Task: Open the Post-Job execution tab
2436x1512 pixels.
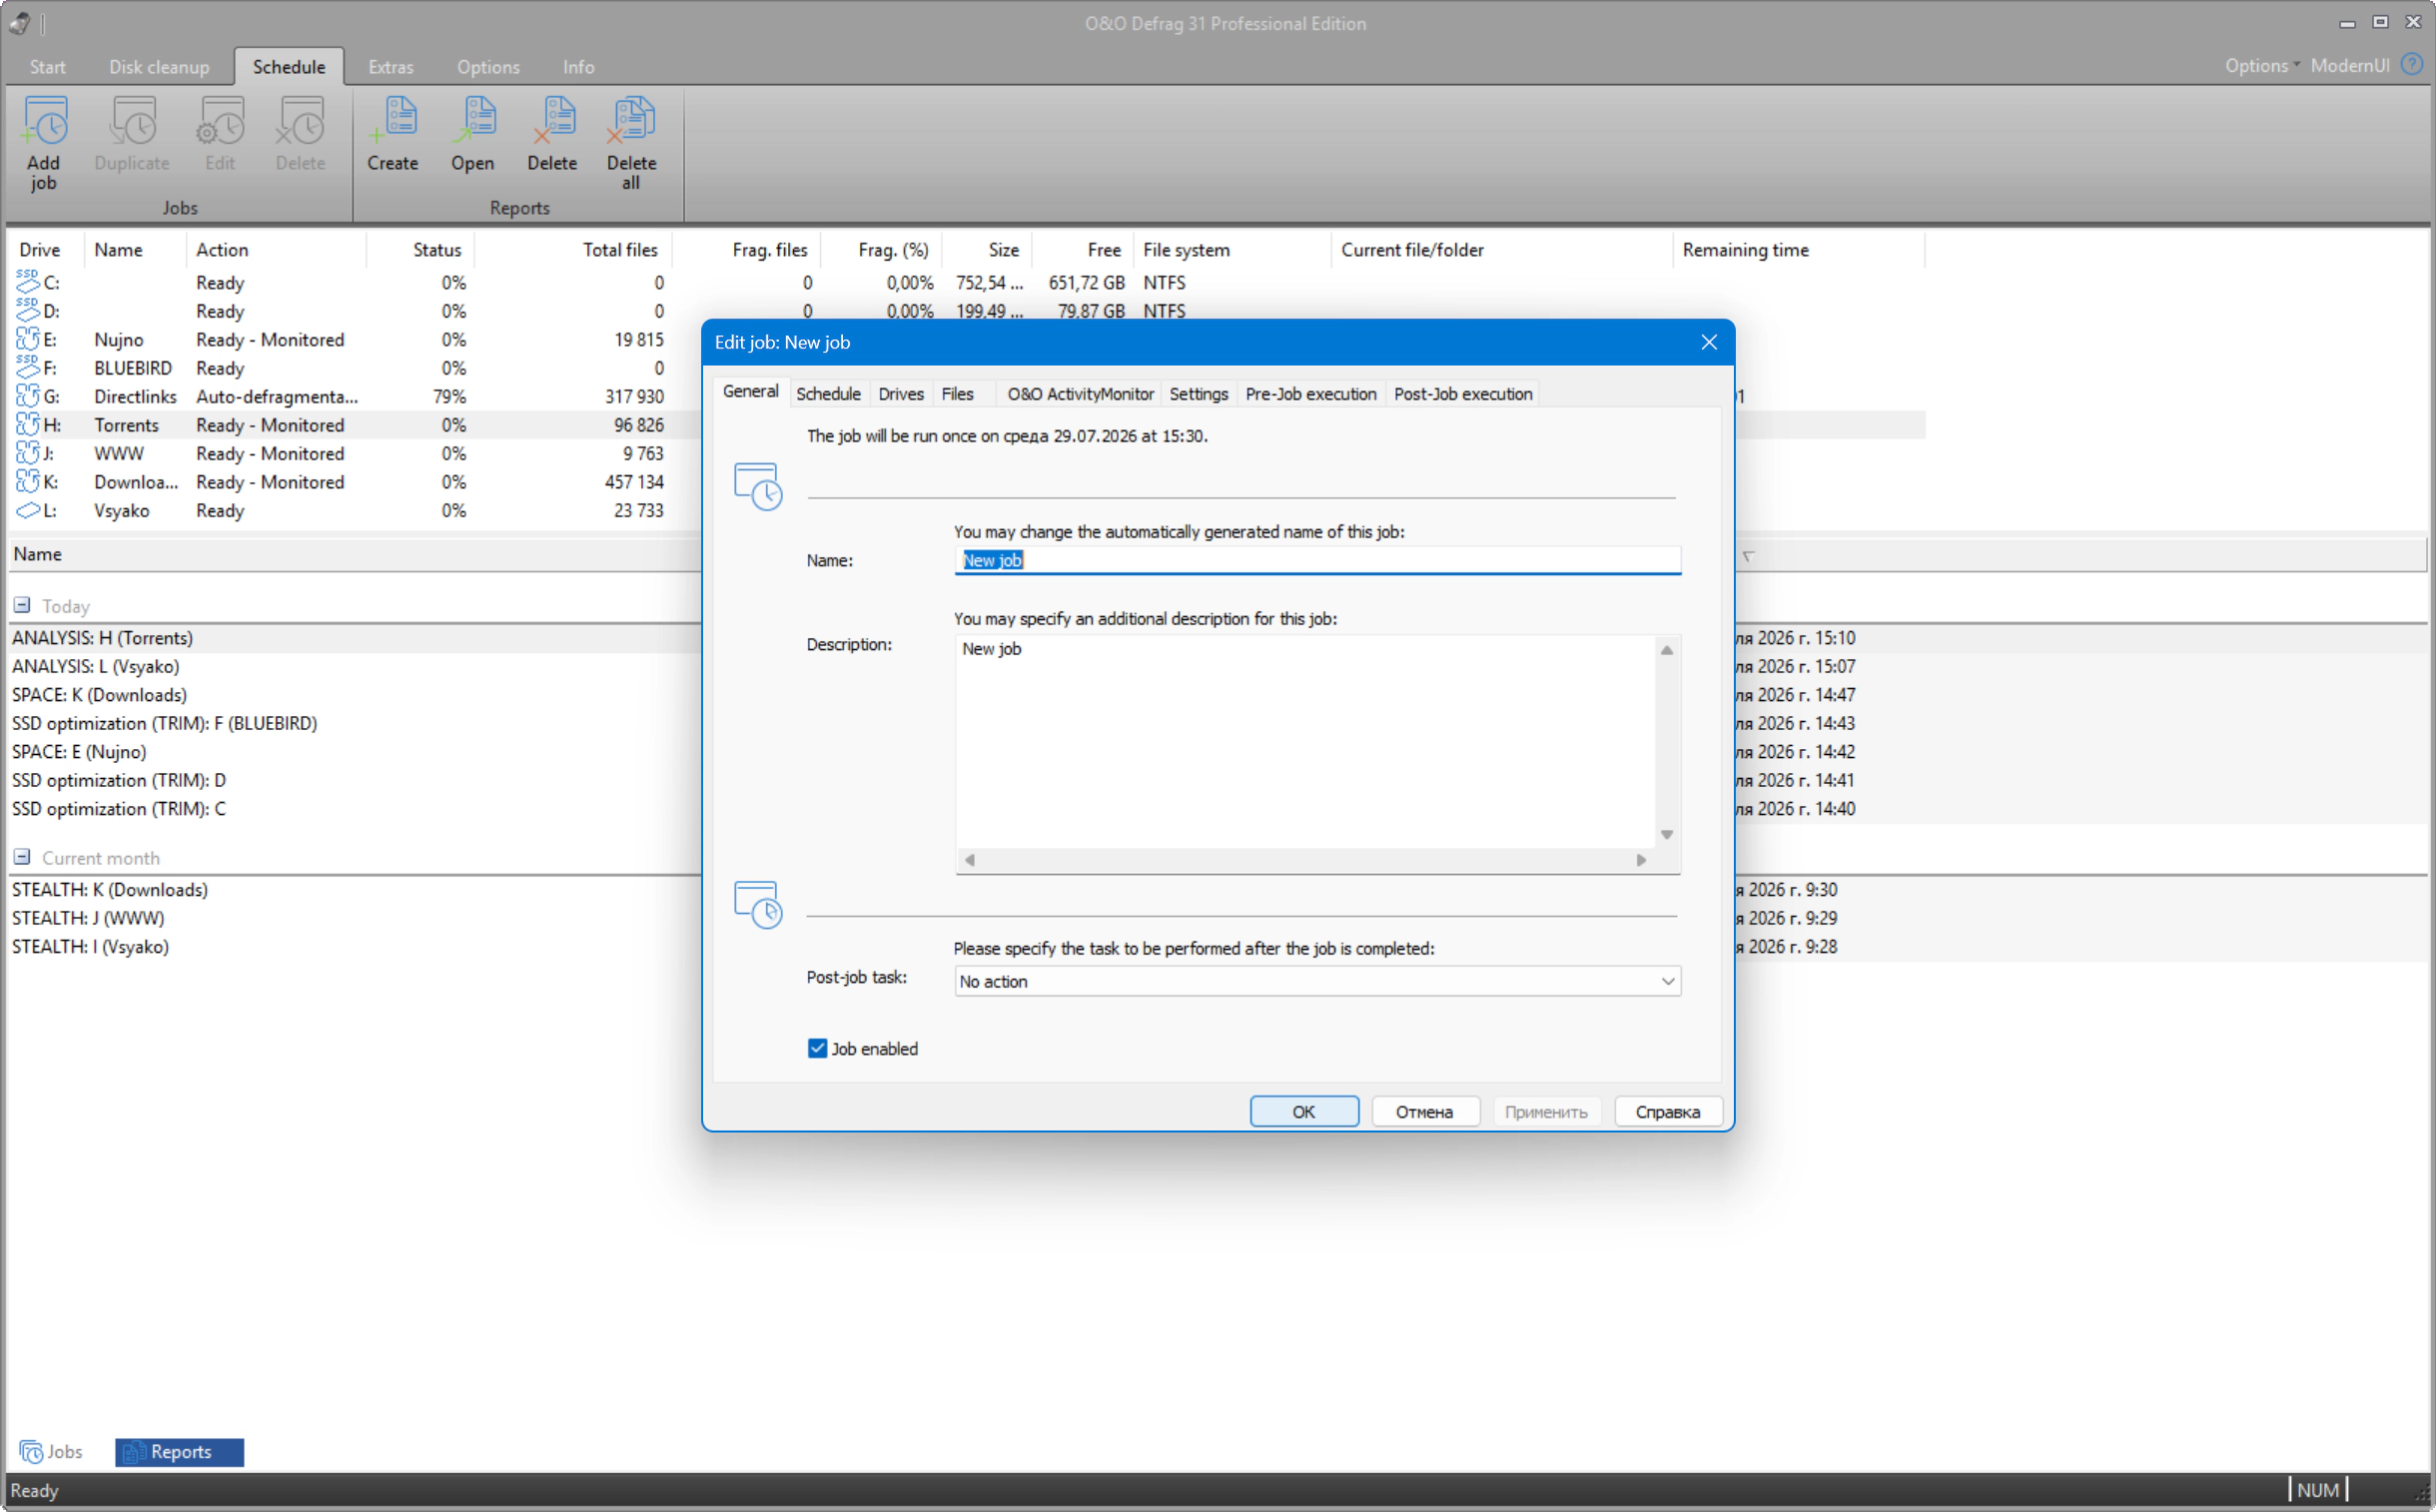Action: pyautogui.click(x=1463, y=394)
